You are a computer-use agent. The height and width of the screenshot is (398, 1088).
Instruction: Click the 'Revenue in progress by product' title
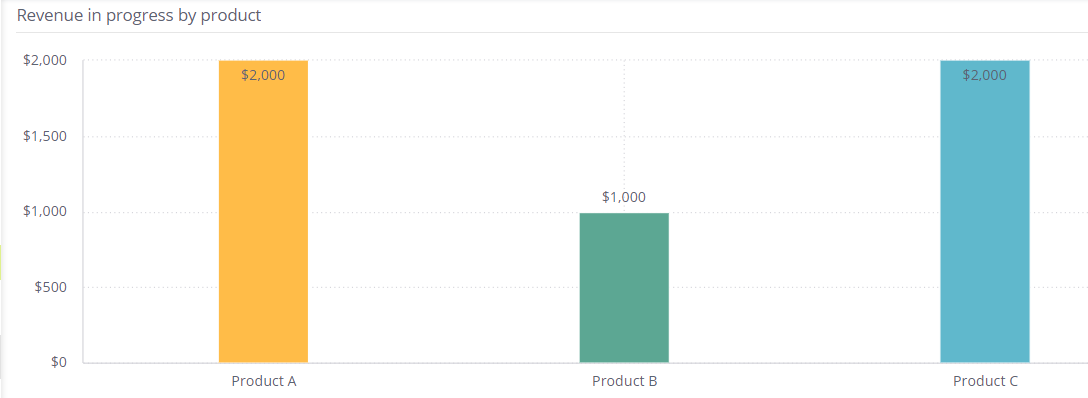tap(139, 15)
